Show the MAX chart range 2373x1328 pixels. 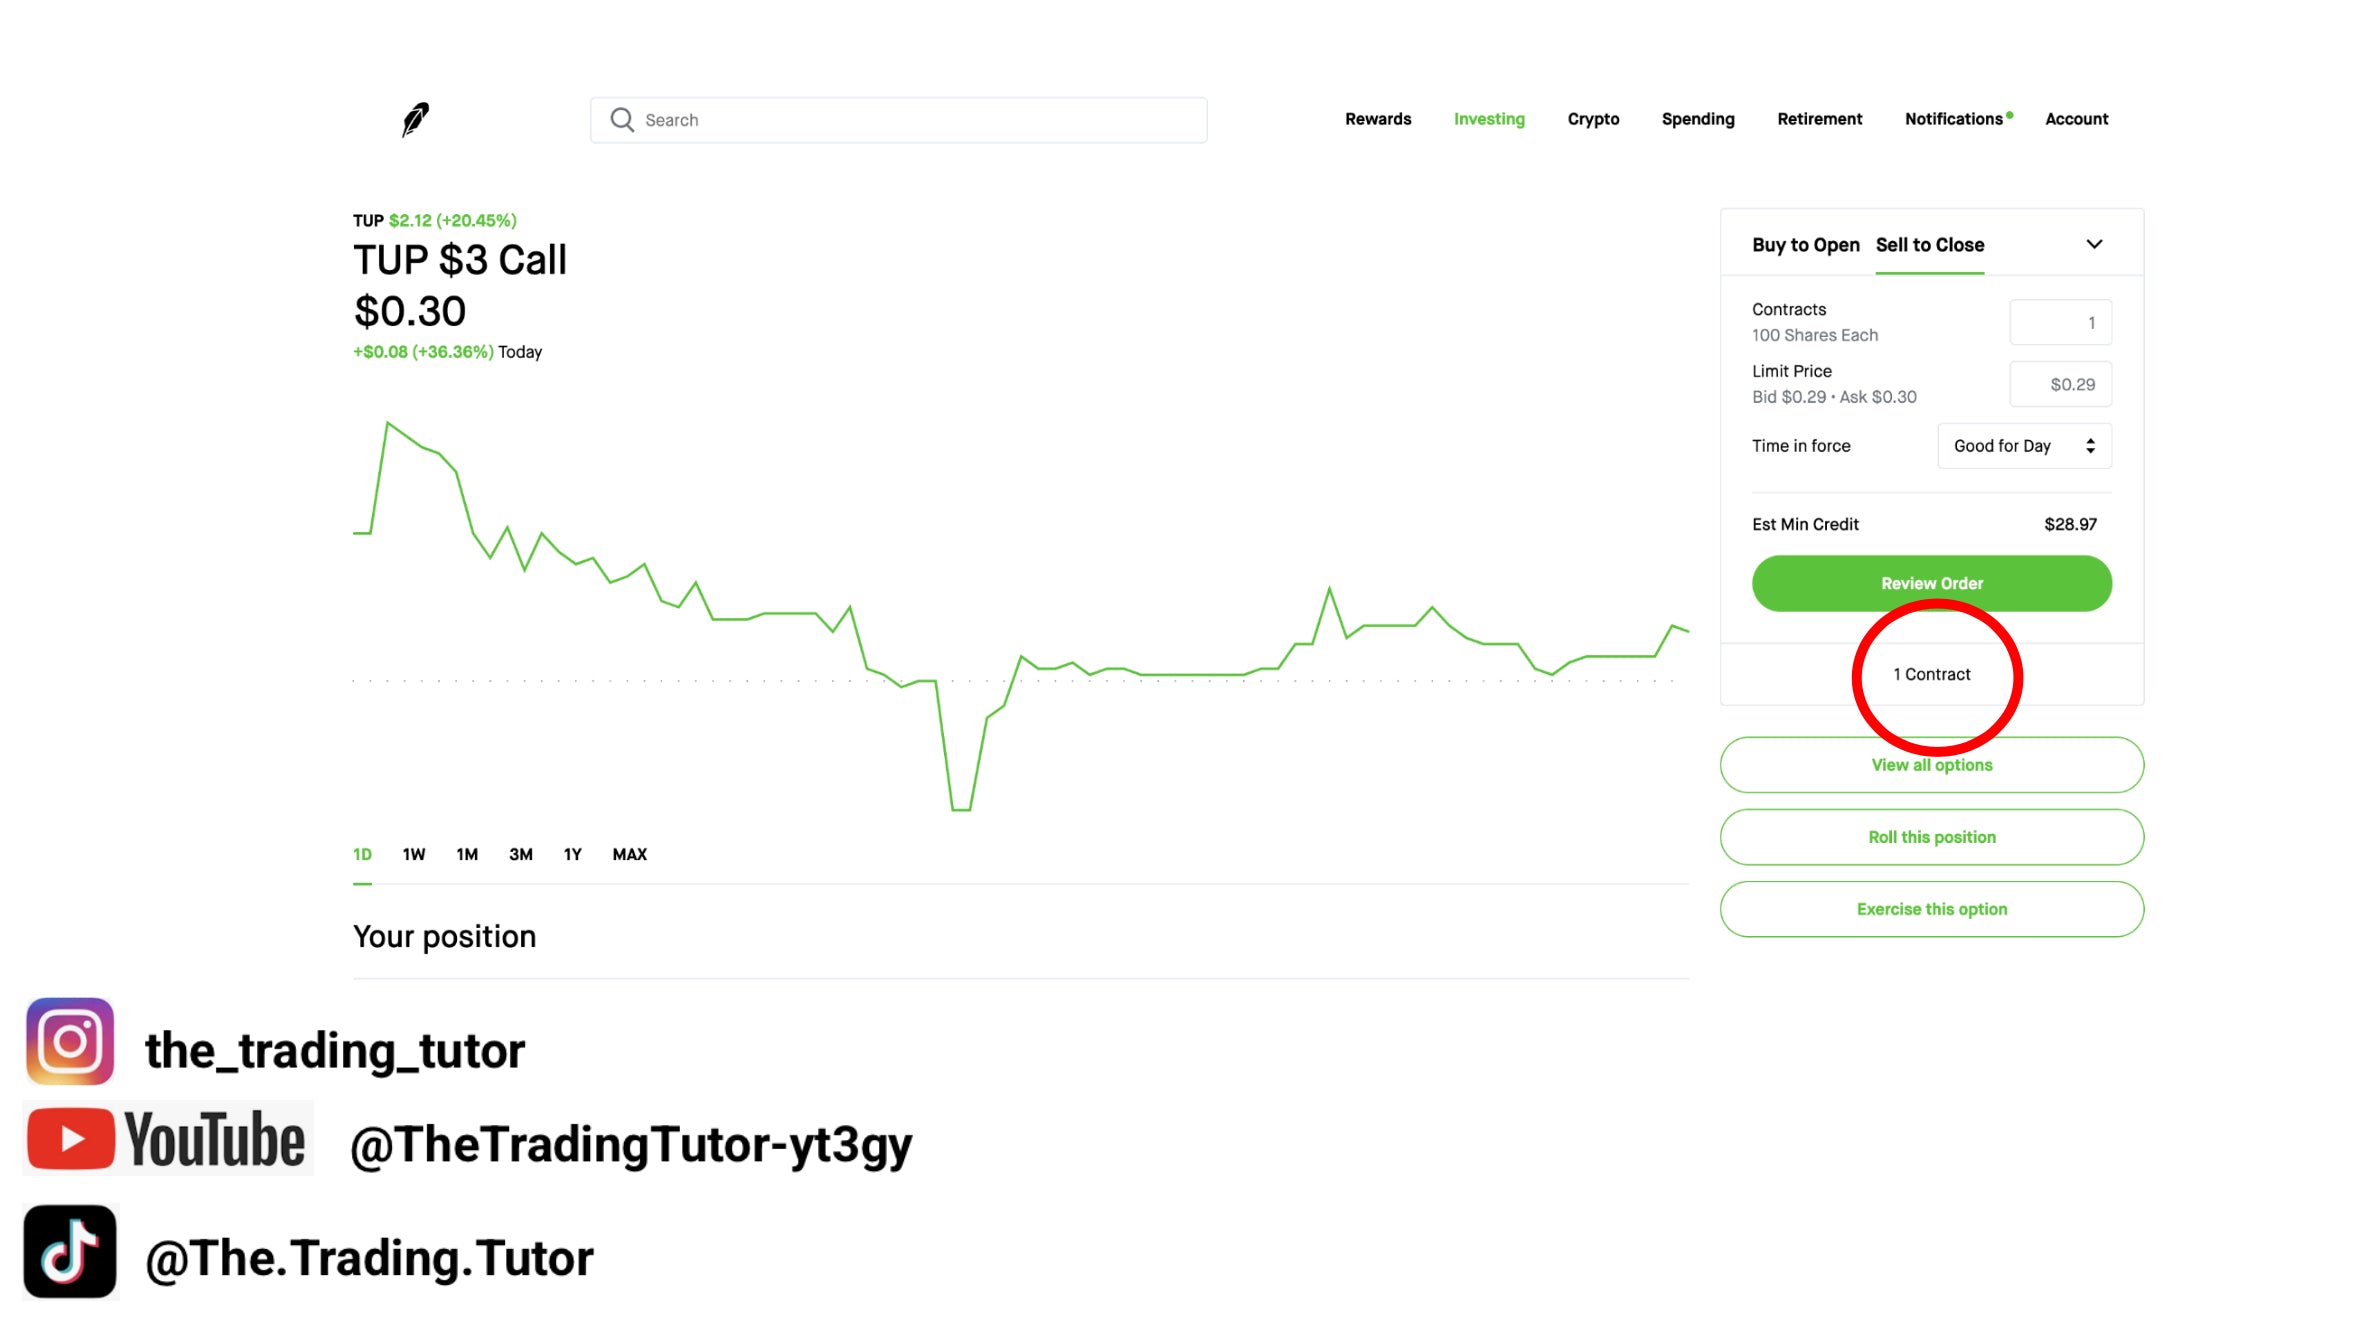tap(629, 854)
